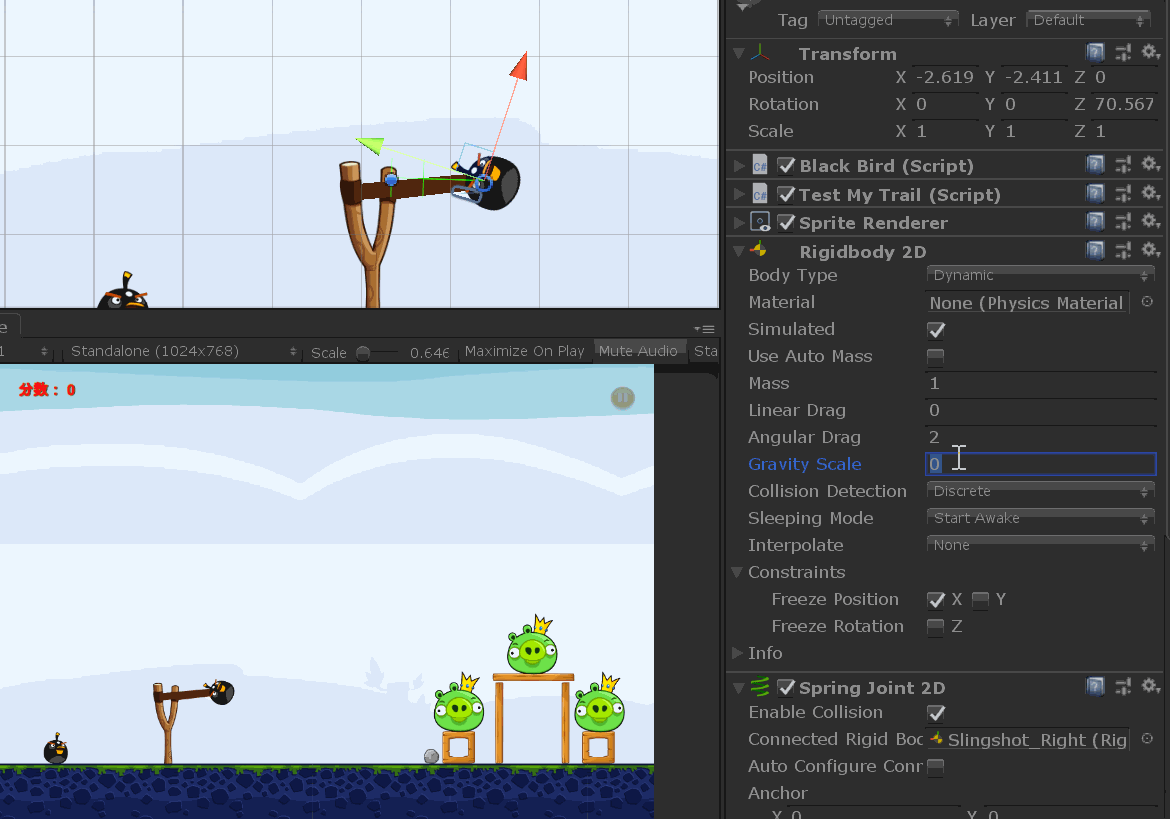
Task: Open Spring Joint 2D gear menu
Action: pyautogui.click(x=1151, y=686)
